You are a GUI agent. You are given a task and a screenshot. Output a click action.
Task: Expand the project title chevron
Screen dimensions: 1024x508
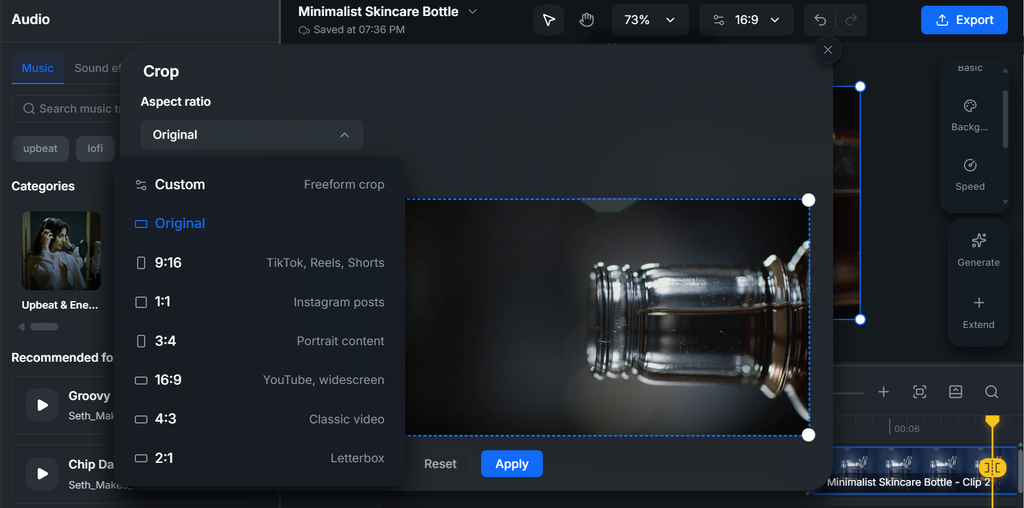[473, 12]
